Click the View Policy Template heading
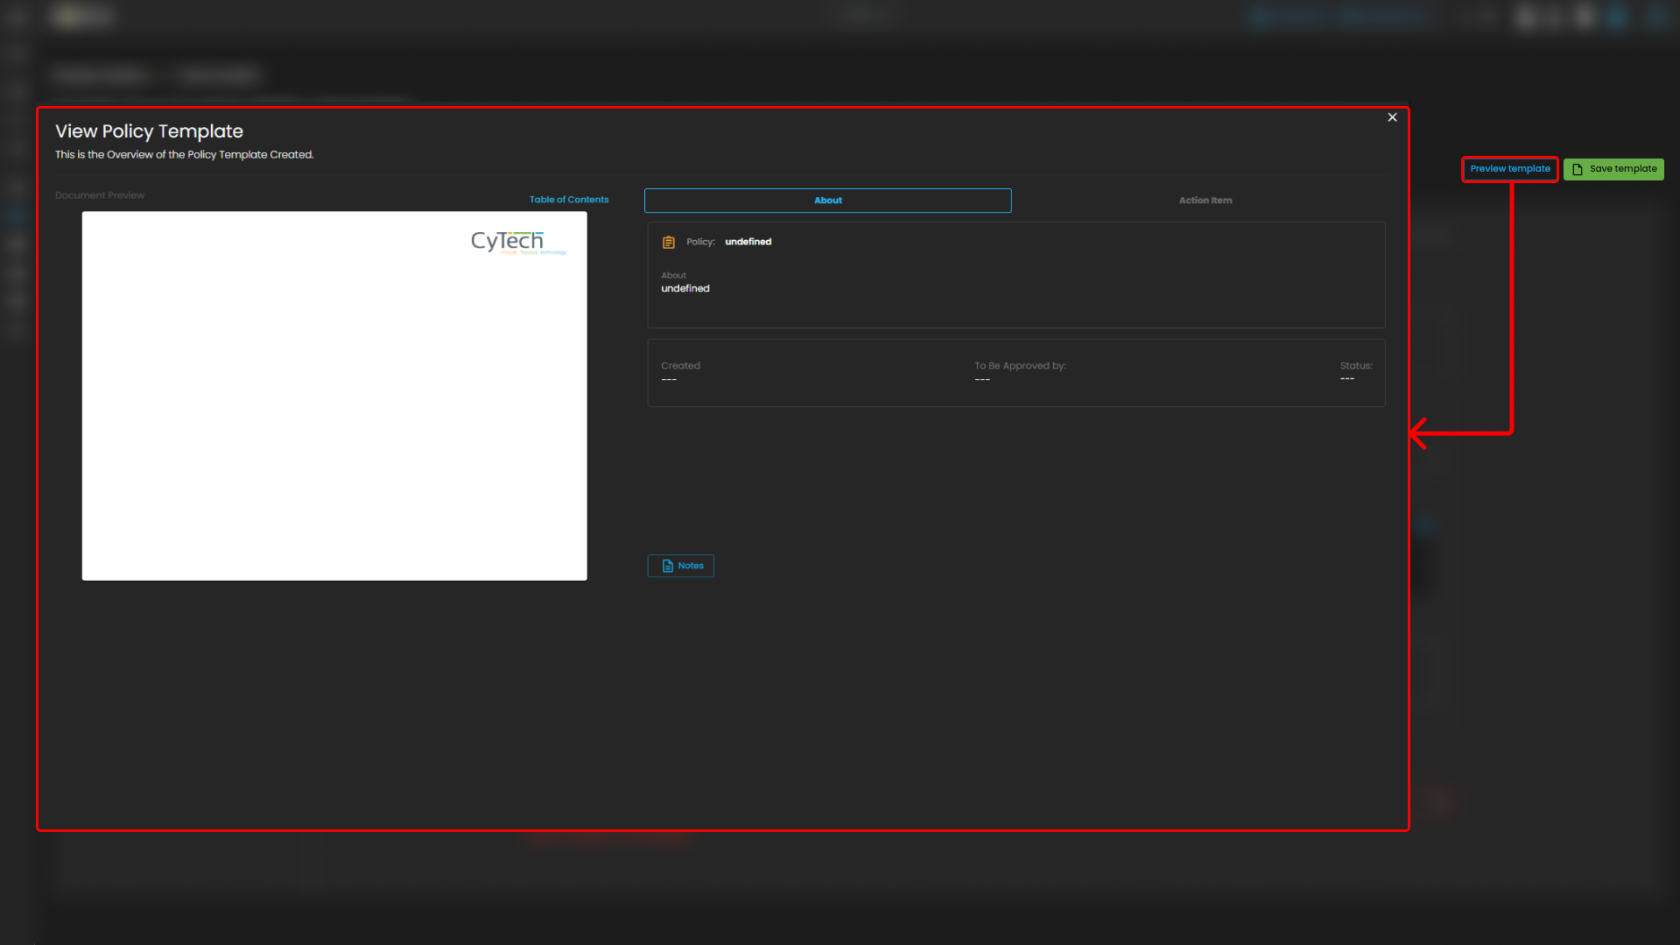This screenshot has height=945, width=1680. pyautogui.click(x=149, y=132)
